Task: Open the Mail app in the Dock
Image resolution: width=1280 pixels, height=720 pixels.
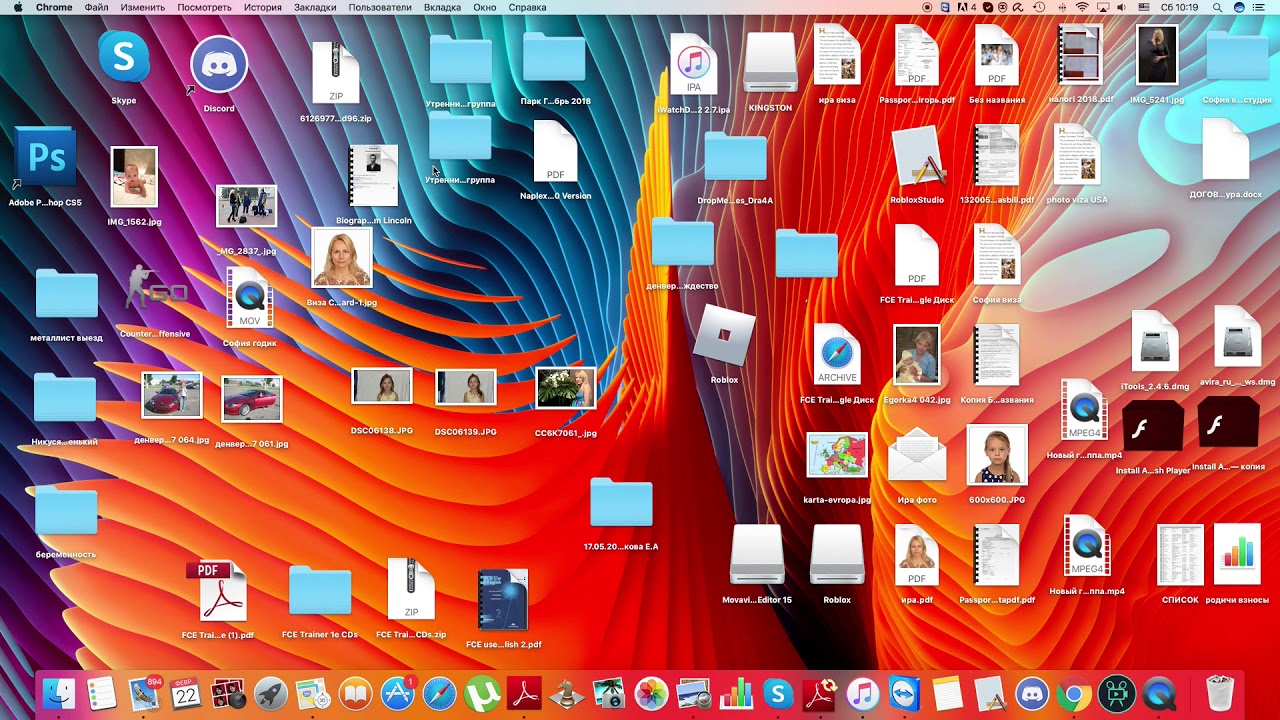Action: pyautogui.click(x=144, y=693)
